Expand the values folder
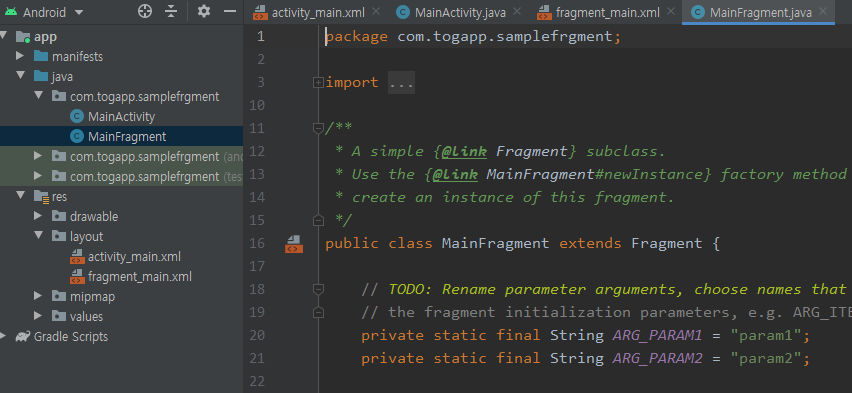 [x=38, y=316]
